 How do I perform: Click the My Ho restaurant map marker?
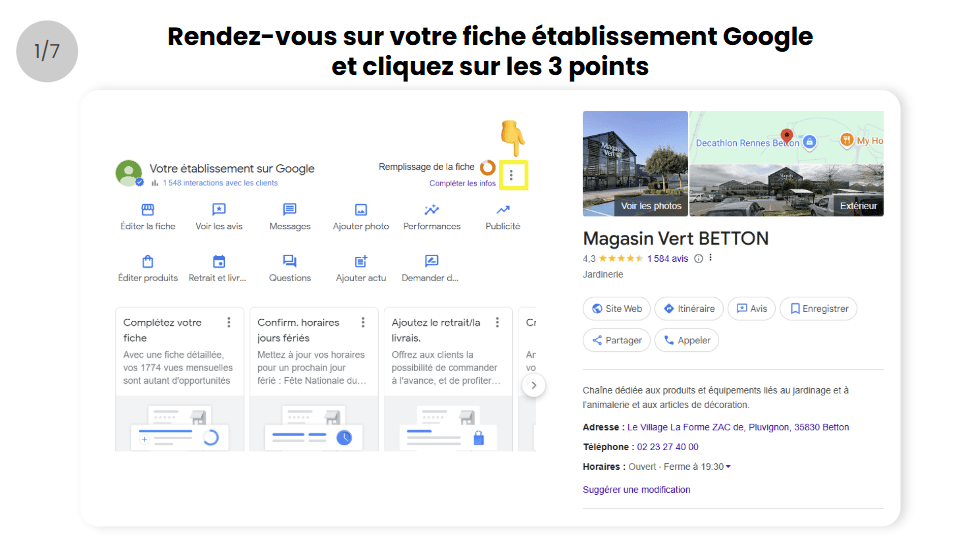pos(846,140)
